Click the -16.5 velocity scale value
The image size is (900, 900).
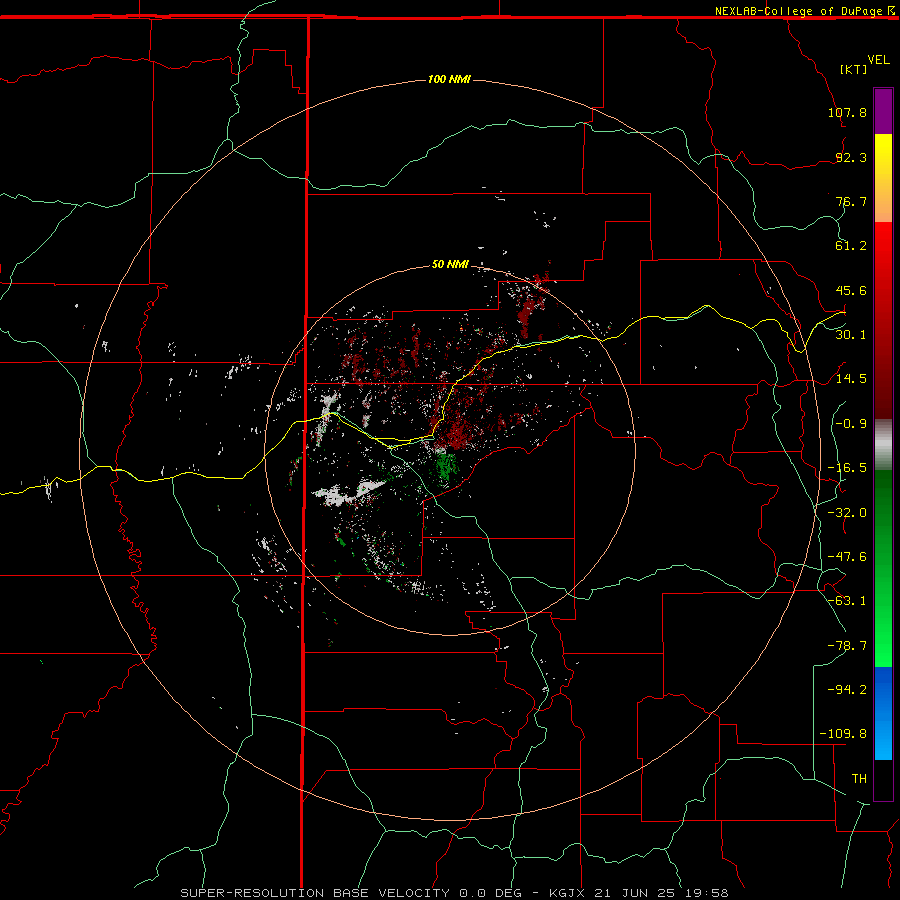point(847,468)
